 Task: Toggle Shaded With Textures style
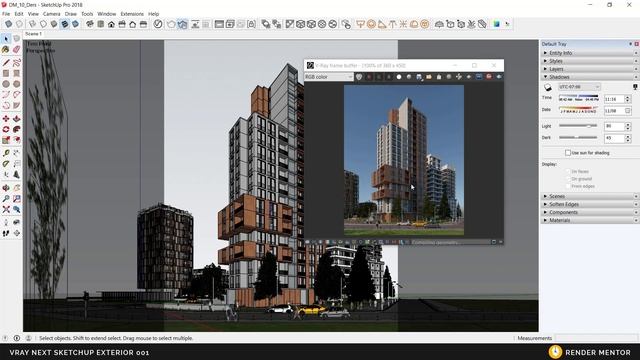pos(64,24)
